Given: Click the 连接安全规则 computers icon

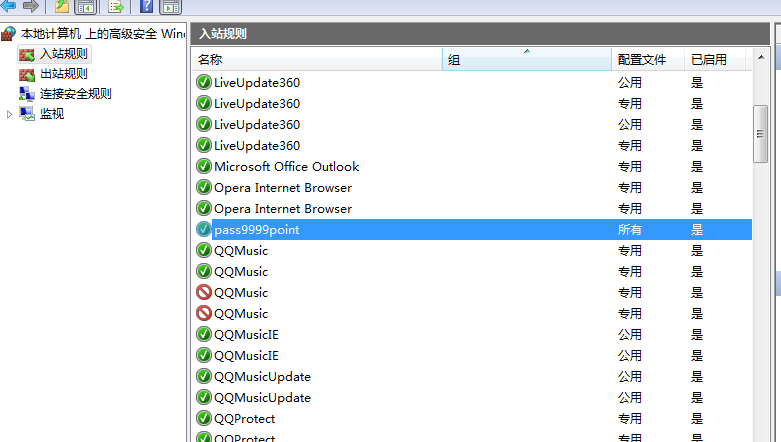Looking at the screenshot, I should coord(27,94).
